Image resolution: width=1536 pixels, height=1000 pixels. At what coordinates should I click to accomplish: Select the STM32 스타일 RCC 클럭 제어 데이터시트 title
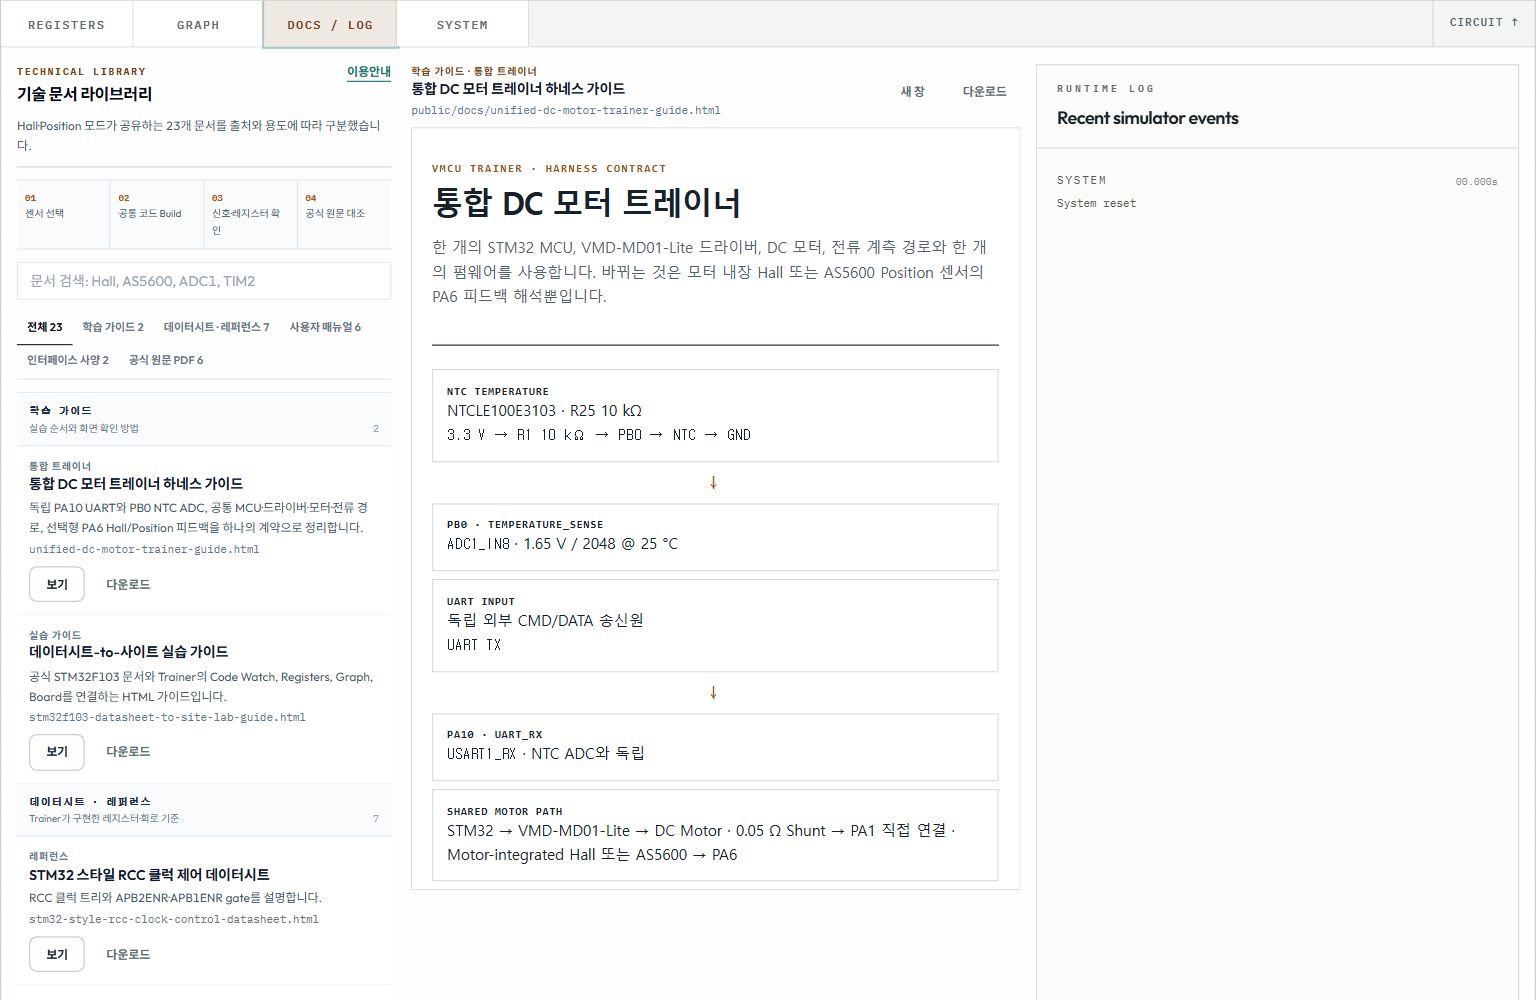coord(149,874)
